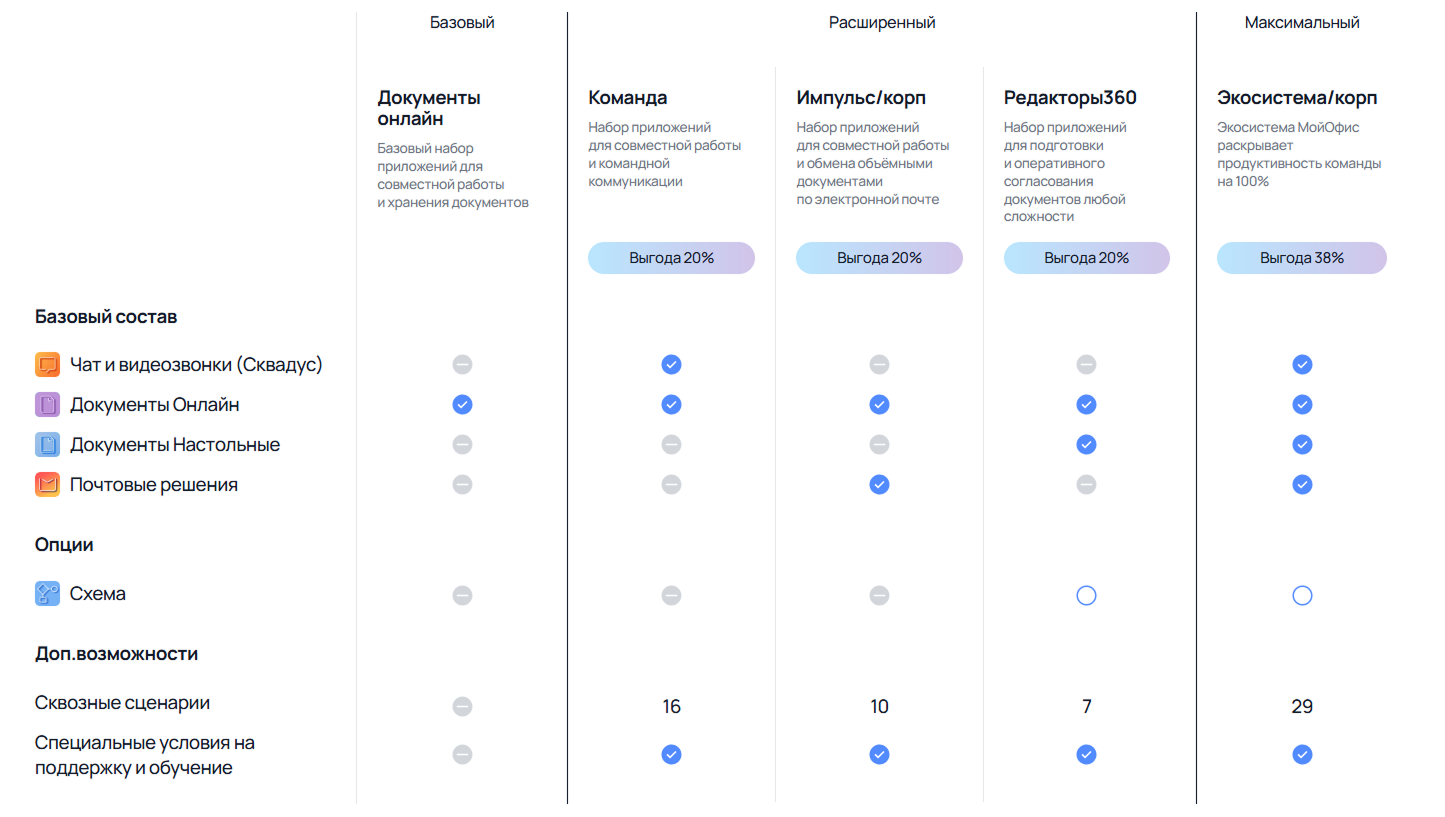Click the number 29 in Сквозные сценарии row
The image size is (1445, 817).
tap(1302, 707)
